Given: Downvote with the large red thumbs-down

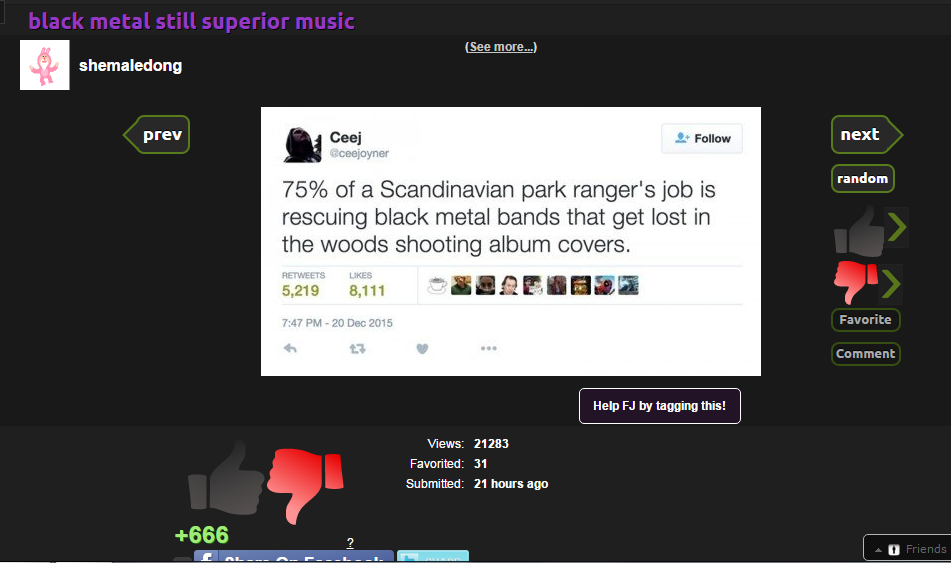Looking at the screenshot, I should pyautogui.click(x=306, y=485).
